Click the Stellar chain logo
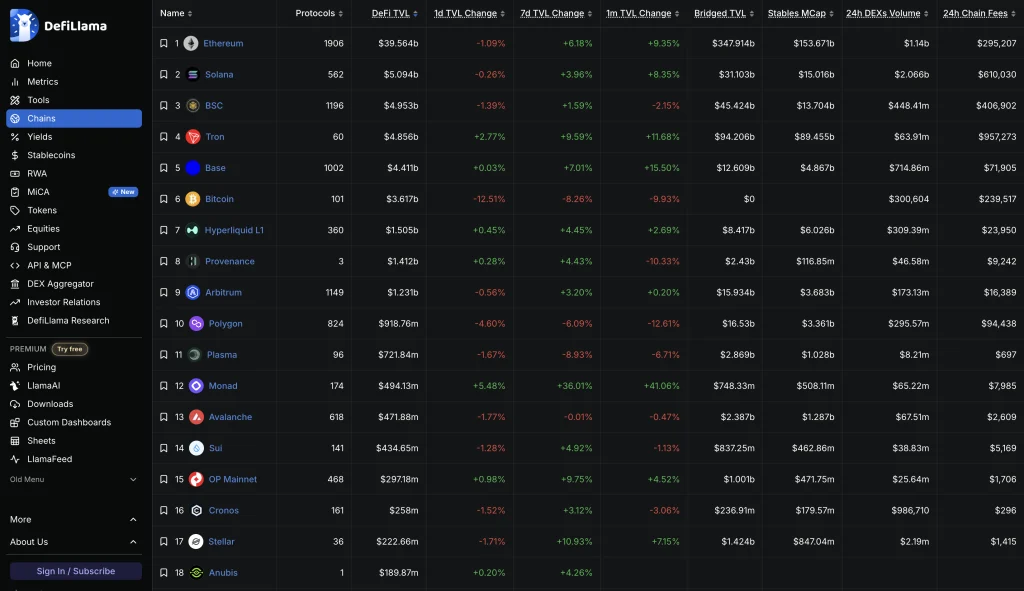Viewport: 1024px width, 591px height. 195,541
